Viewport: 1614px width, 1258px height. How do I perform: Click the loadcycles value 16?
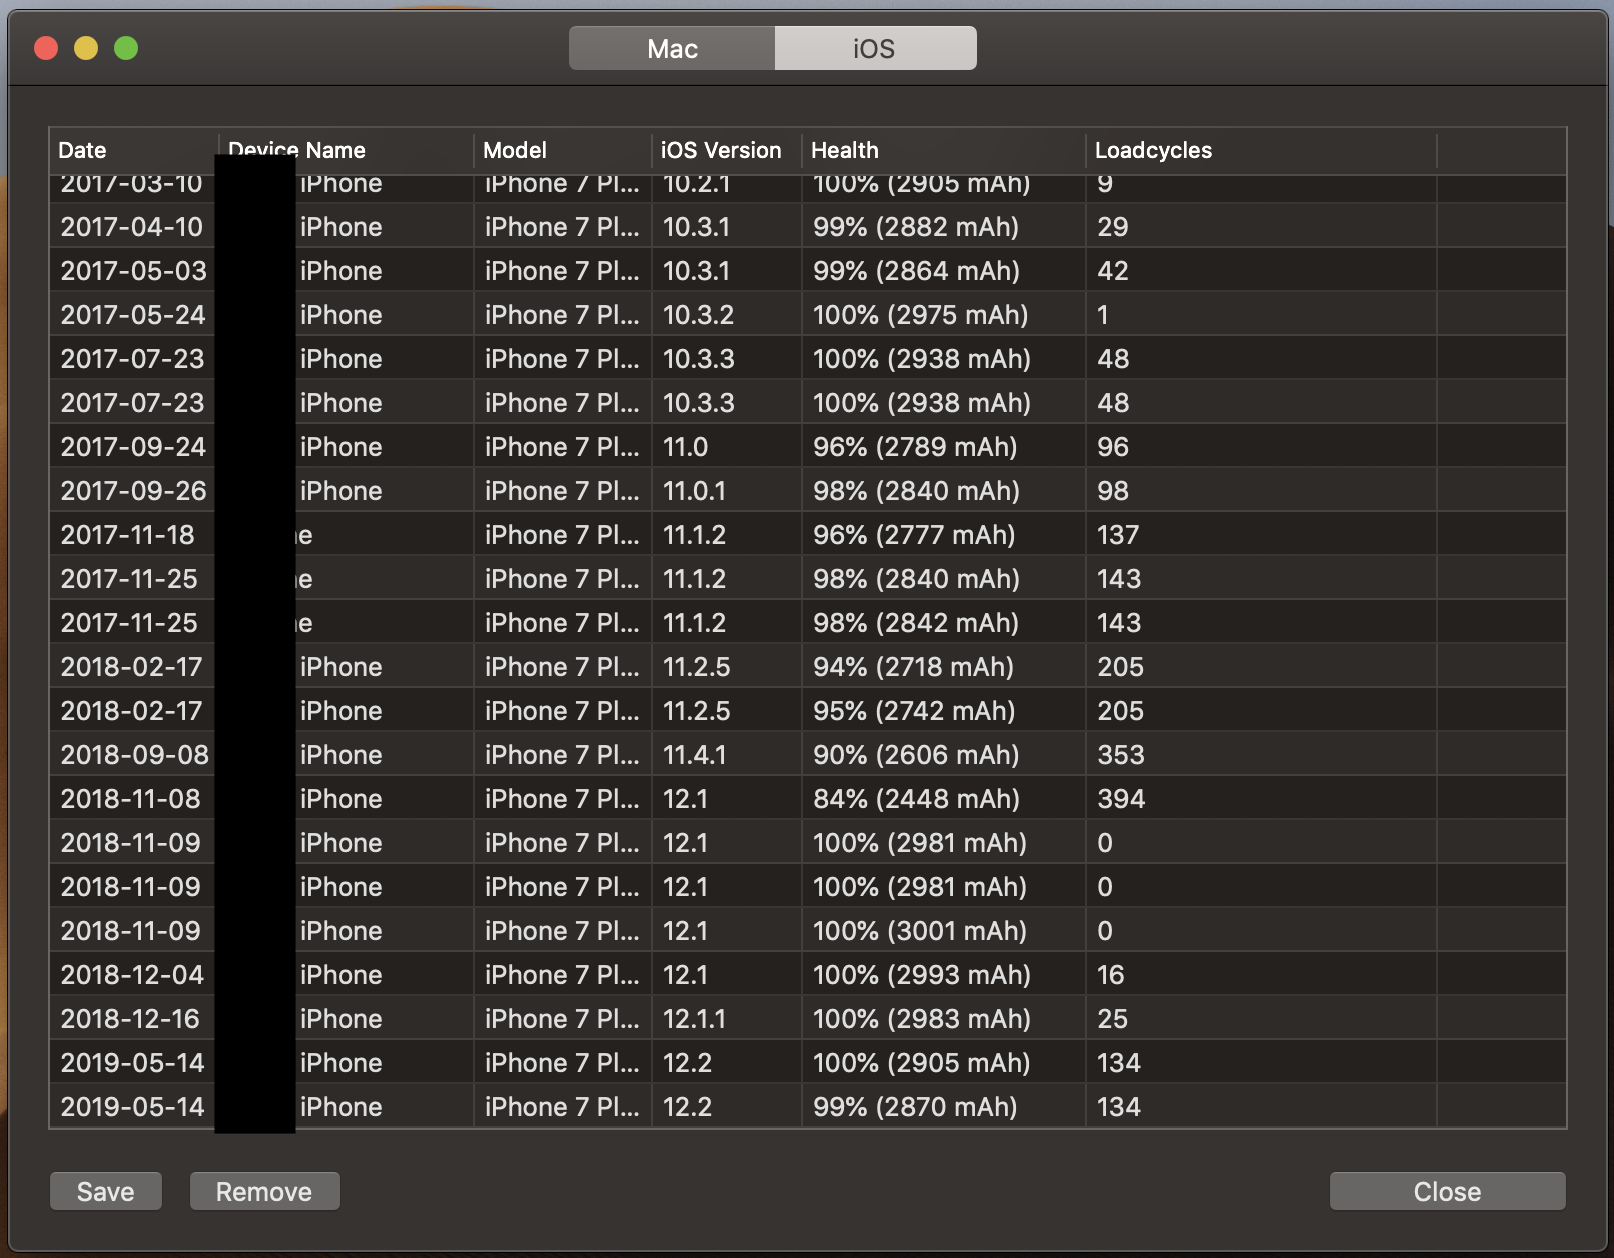click(1110, 975)
